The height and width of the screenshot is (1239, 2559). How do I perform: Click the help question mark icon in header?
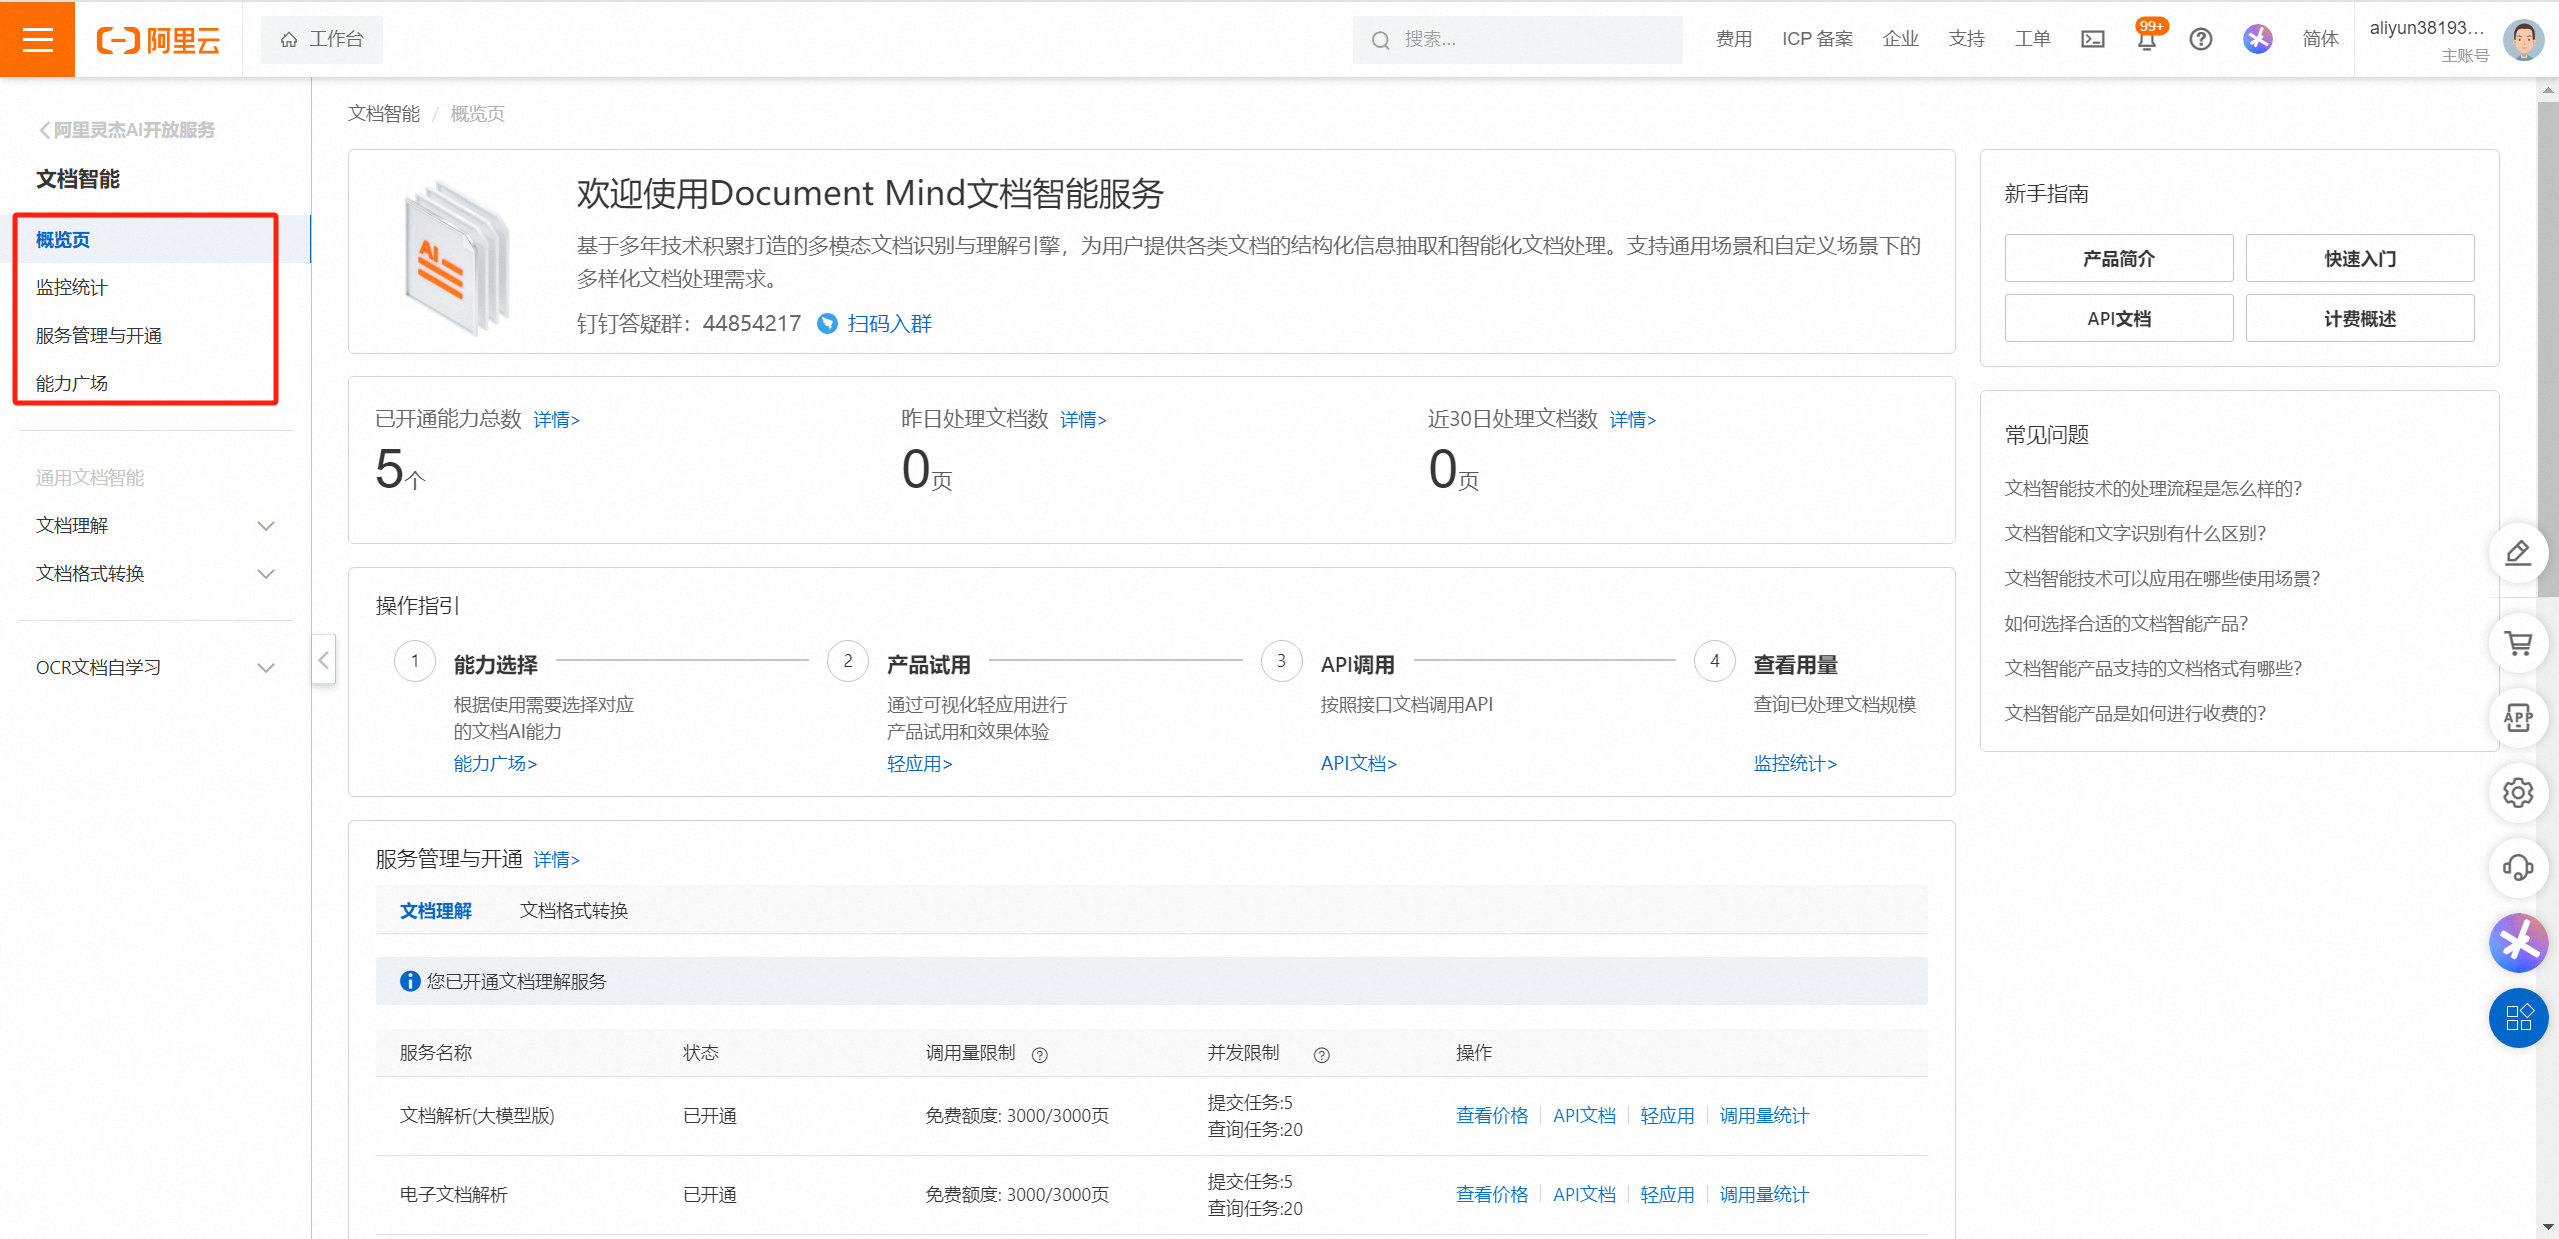(x=2200, y=39)
